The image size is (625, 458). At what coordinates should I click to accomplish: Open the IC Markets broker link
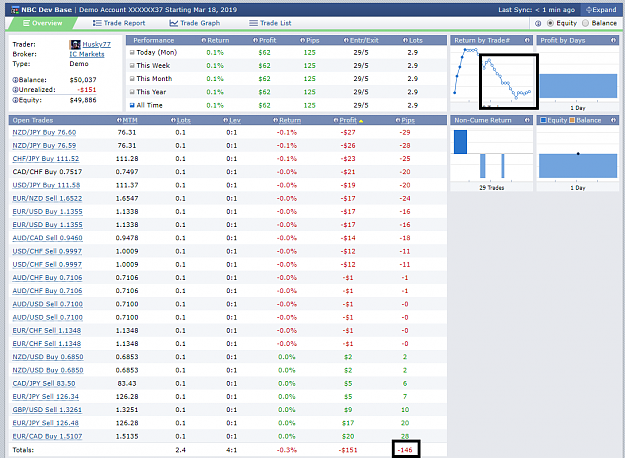87,54
